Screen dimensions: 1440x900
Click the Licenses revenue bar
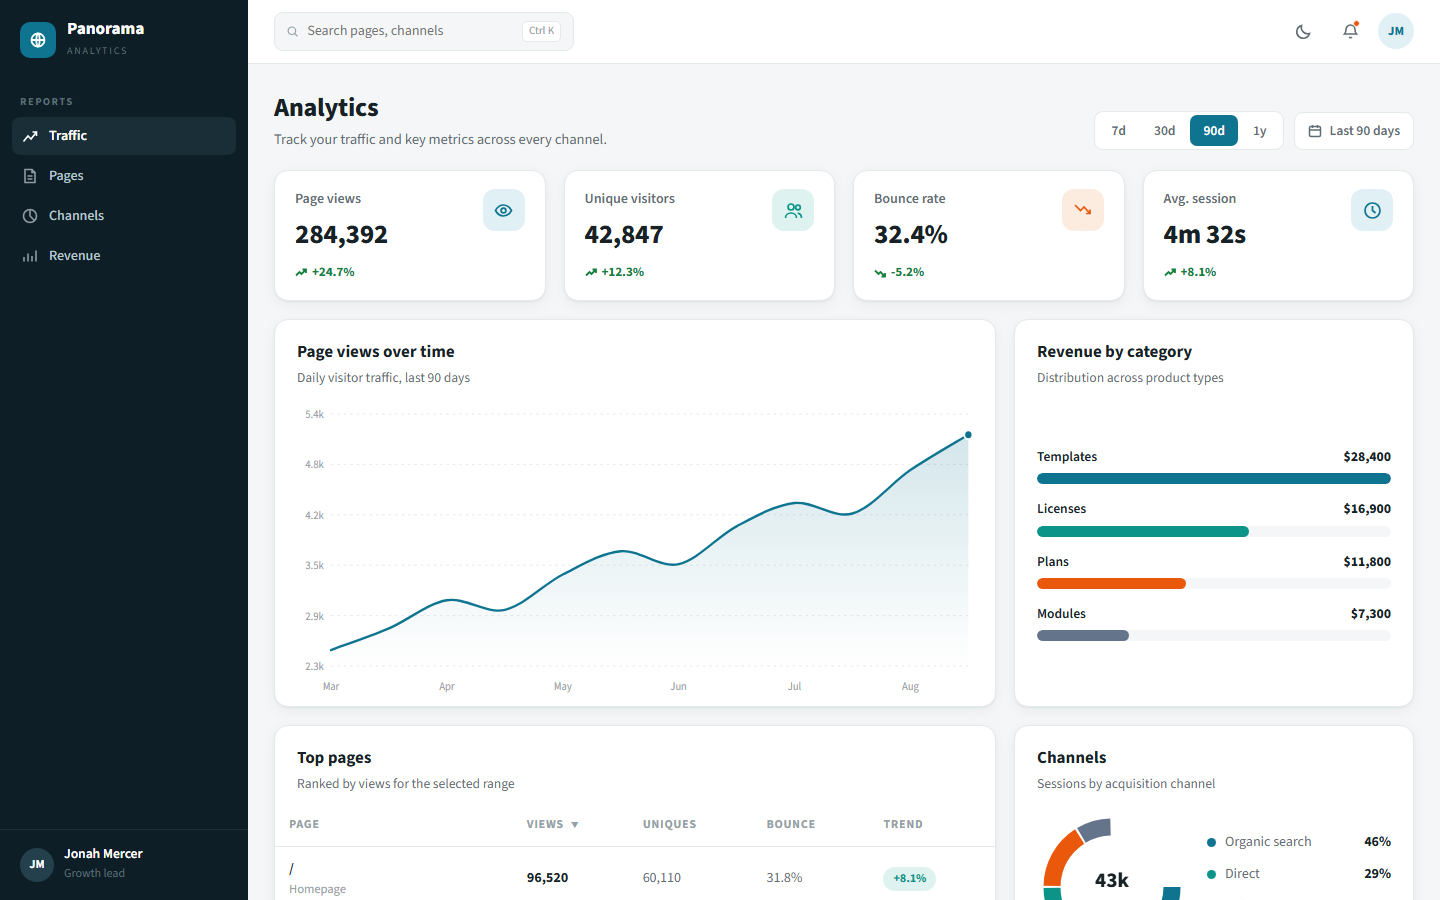click(x=1143, y=532)
